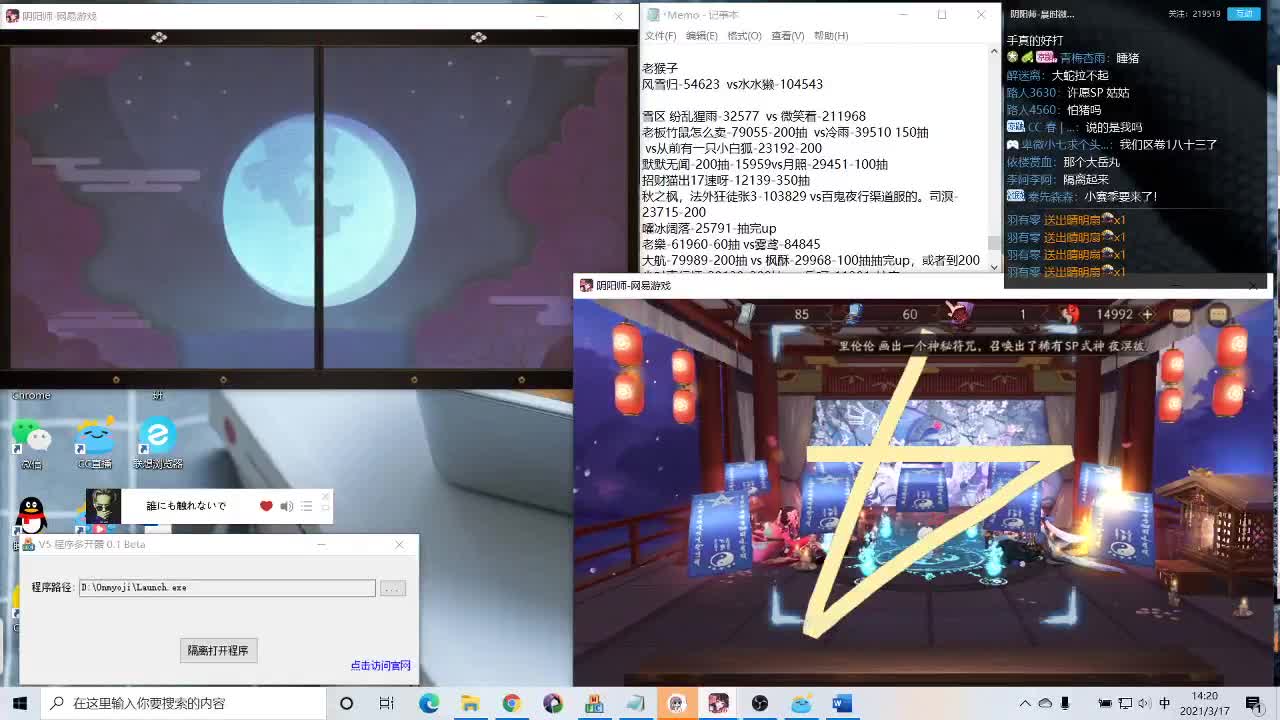This screenshot has width=1280, height=720.
Task: Click the volume icon in system tray
Action: pyautogui.click(x=1145, y=703)
